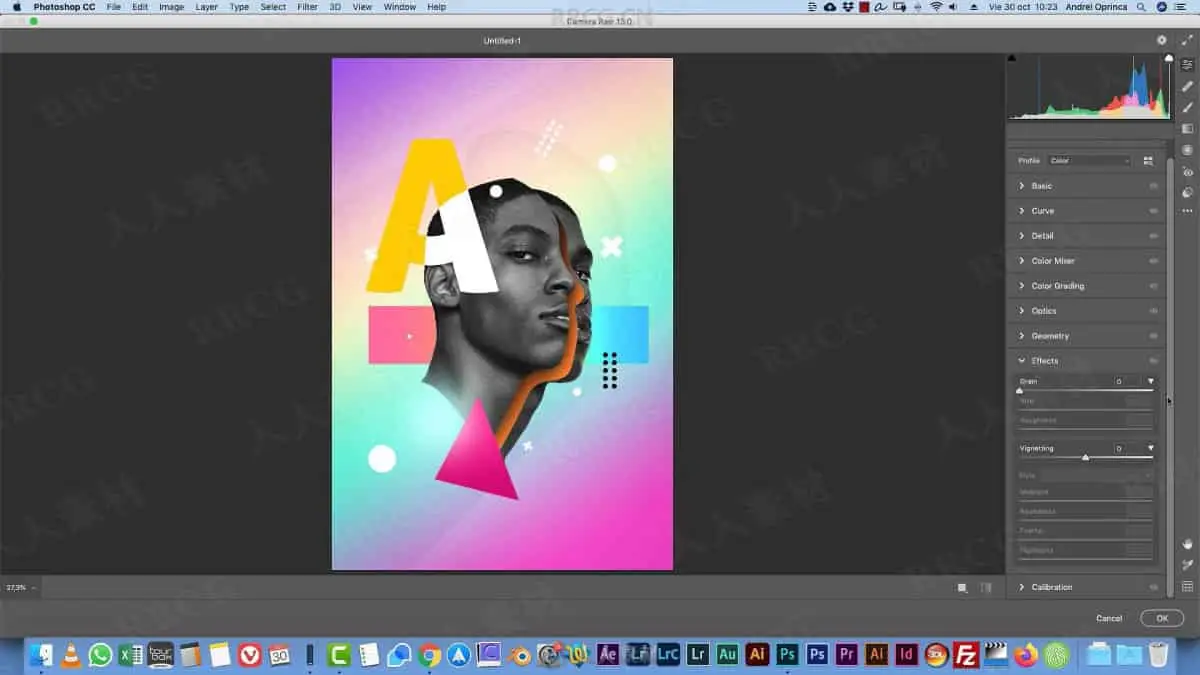Image resolution: width=1200 pixels, height=675 pixels.
Task: Collapse Grain options disclosure triangle
Action: [1151, 381]
